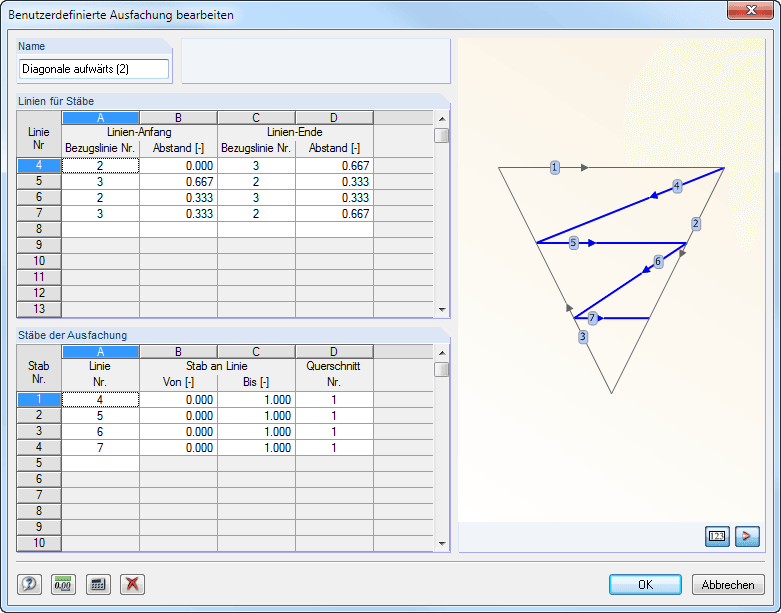The image size is (781, 613).
Task: Click Bezugslinie cell '2' for line 4 start
Action: (x=100, y=165)
